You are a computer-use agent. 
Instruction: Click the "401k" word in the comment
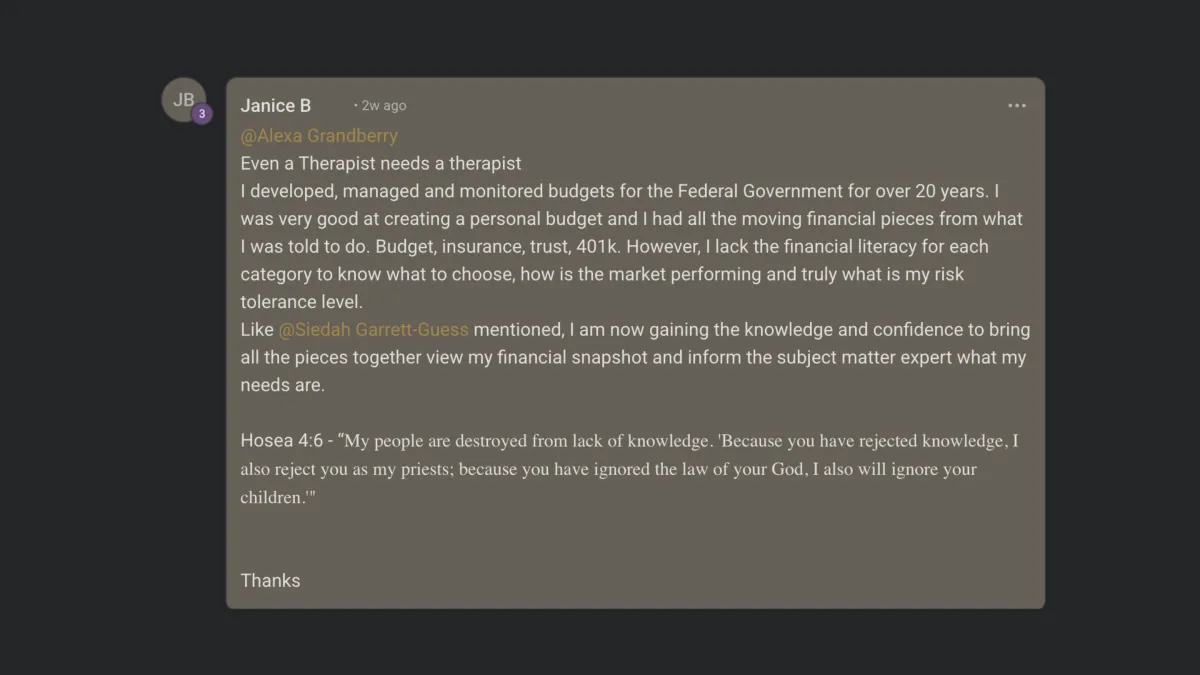600,246
